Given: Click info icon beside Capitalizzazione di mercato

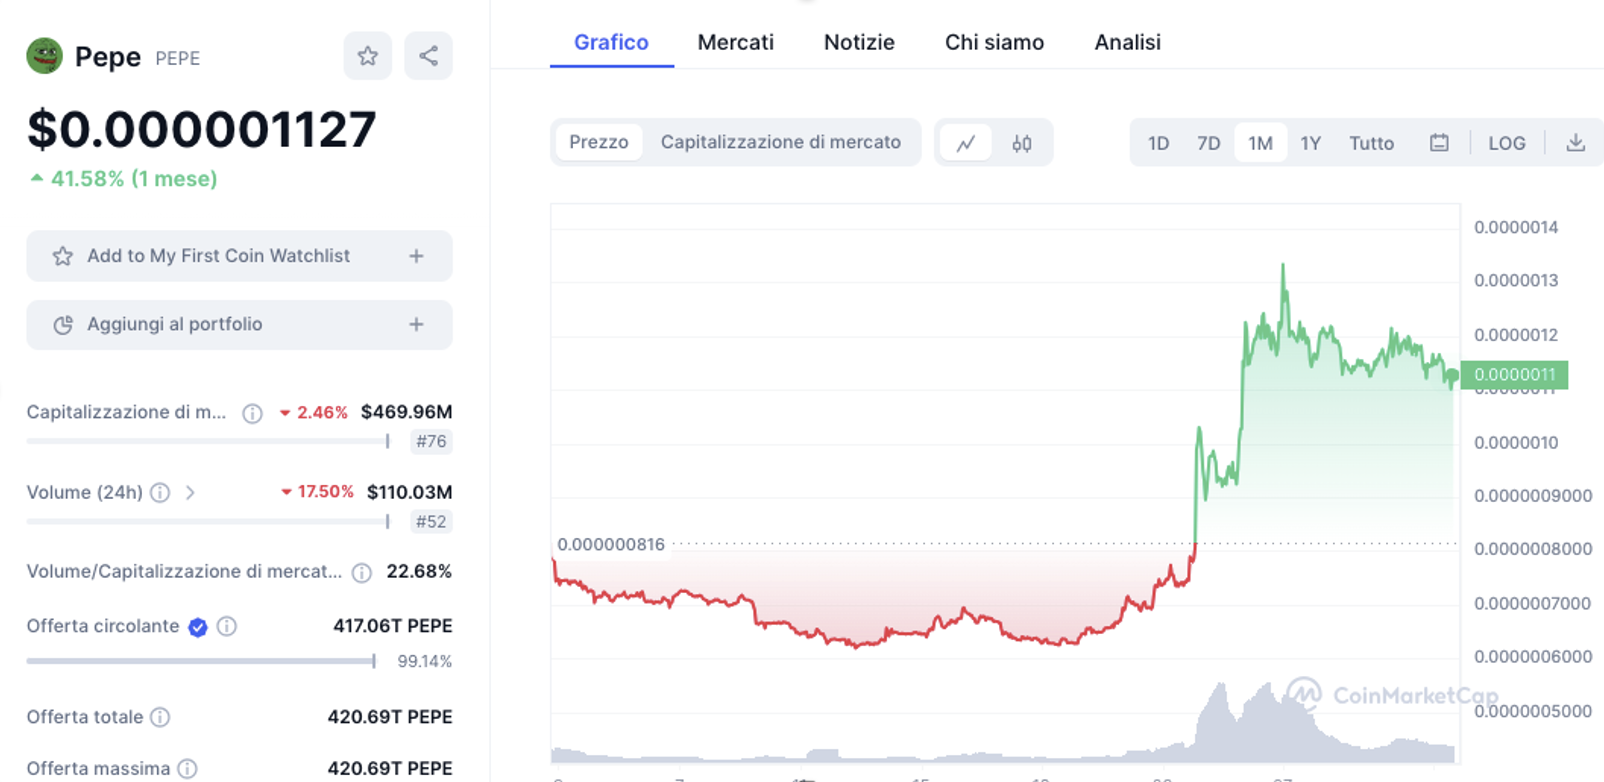Looking at the screenshot, I should pyautogui.click(x=253, y=413).
